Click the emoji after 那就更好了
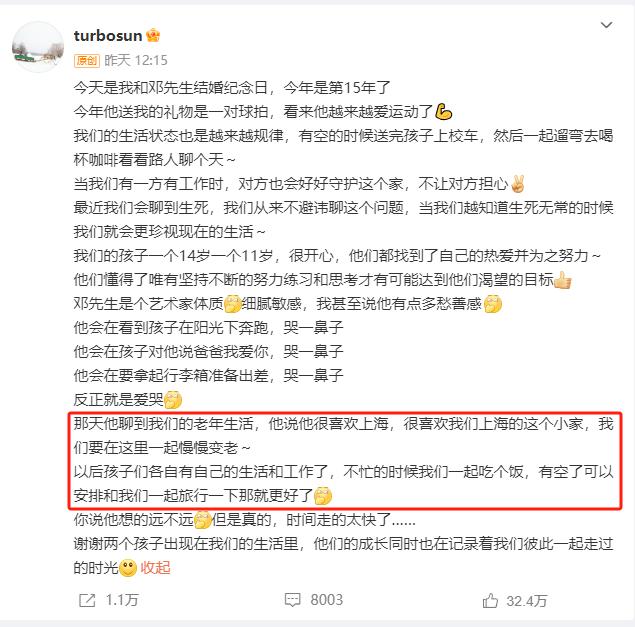Screen dimensions: 635x627 [x=323, y=496]
